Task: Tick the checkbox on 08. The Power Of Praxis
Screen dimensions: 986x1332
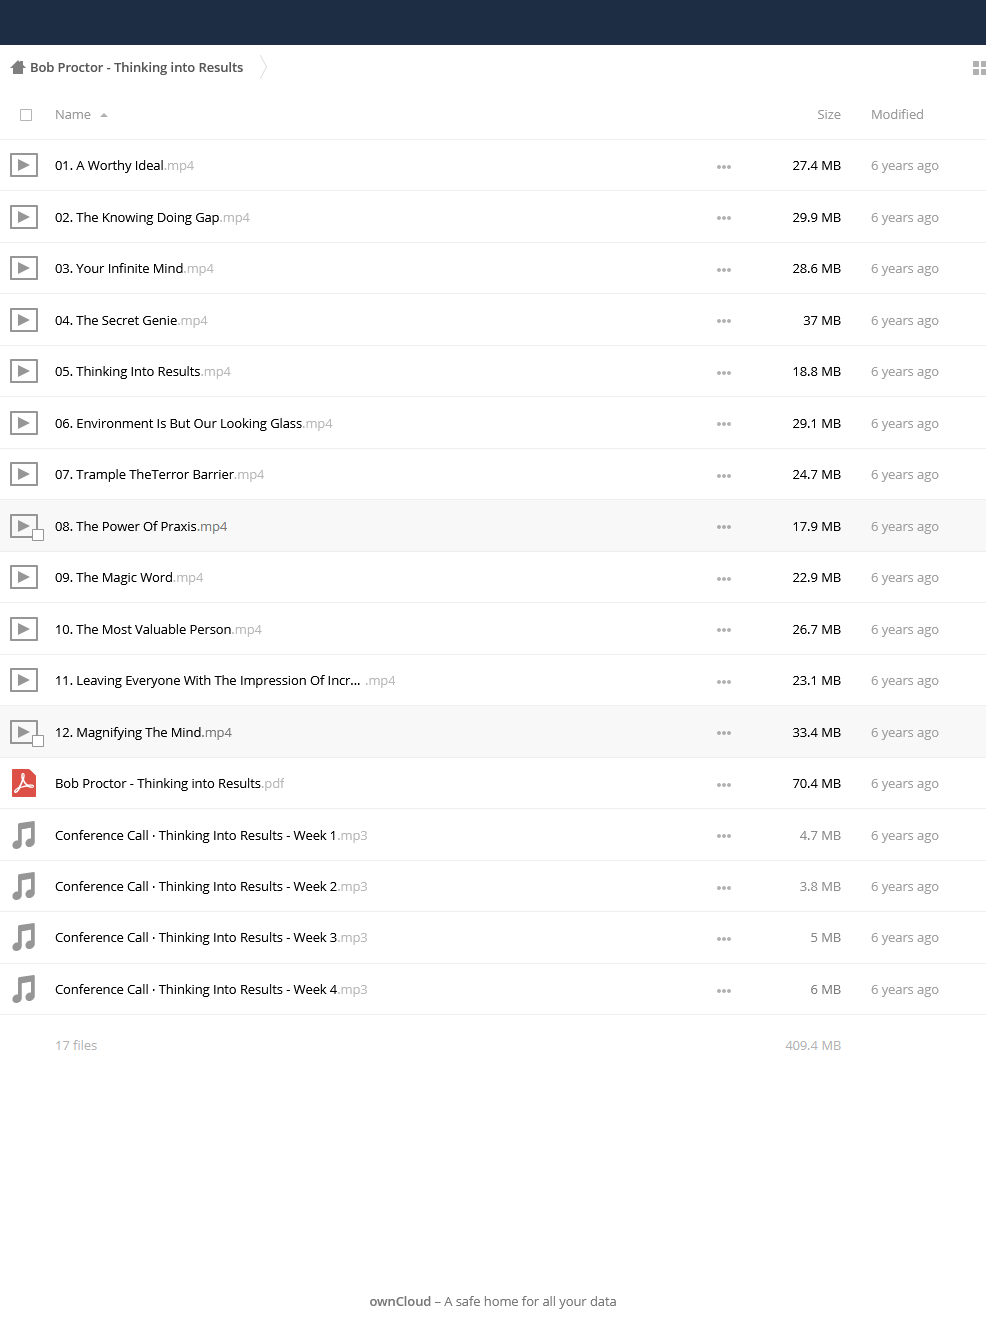Action: [38, 535]
